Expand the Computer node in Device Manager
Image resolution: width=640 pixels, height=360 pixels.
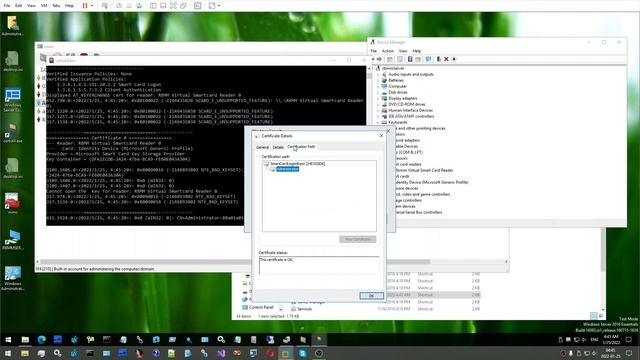pyautogui.click(x=378, y=87)
